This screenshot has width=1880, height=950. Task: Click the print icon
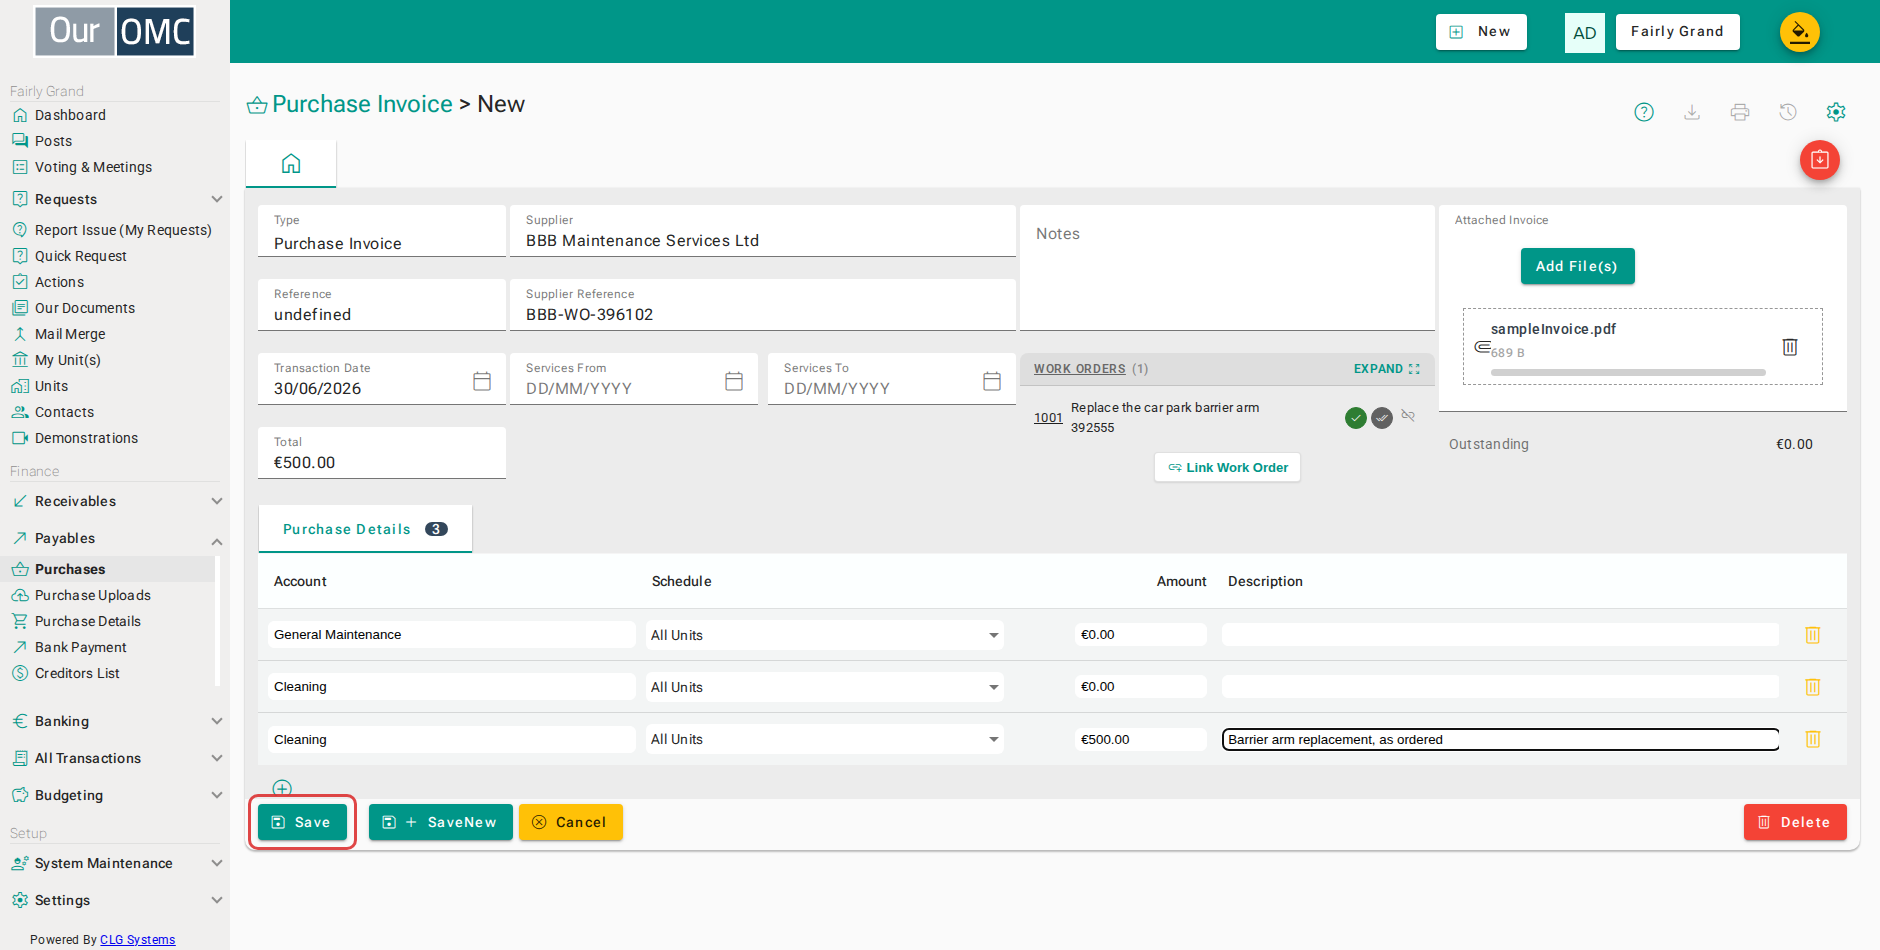[1740, 112]
